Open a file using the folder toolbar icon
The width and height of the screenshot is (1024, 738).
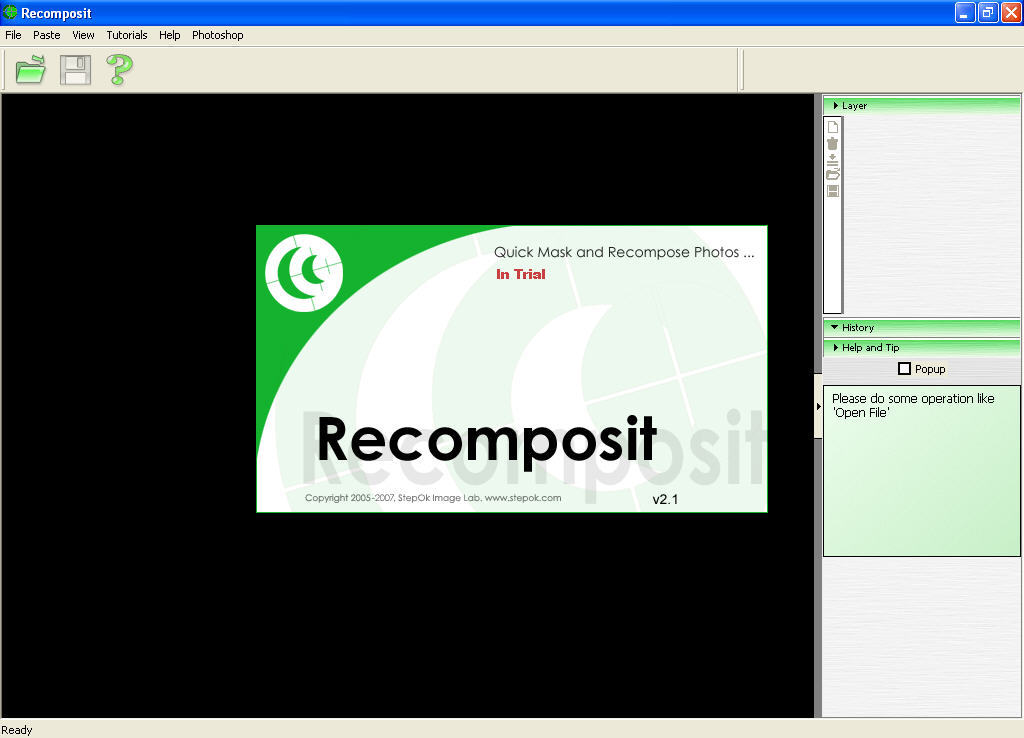click(x=29, y=69)
